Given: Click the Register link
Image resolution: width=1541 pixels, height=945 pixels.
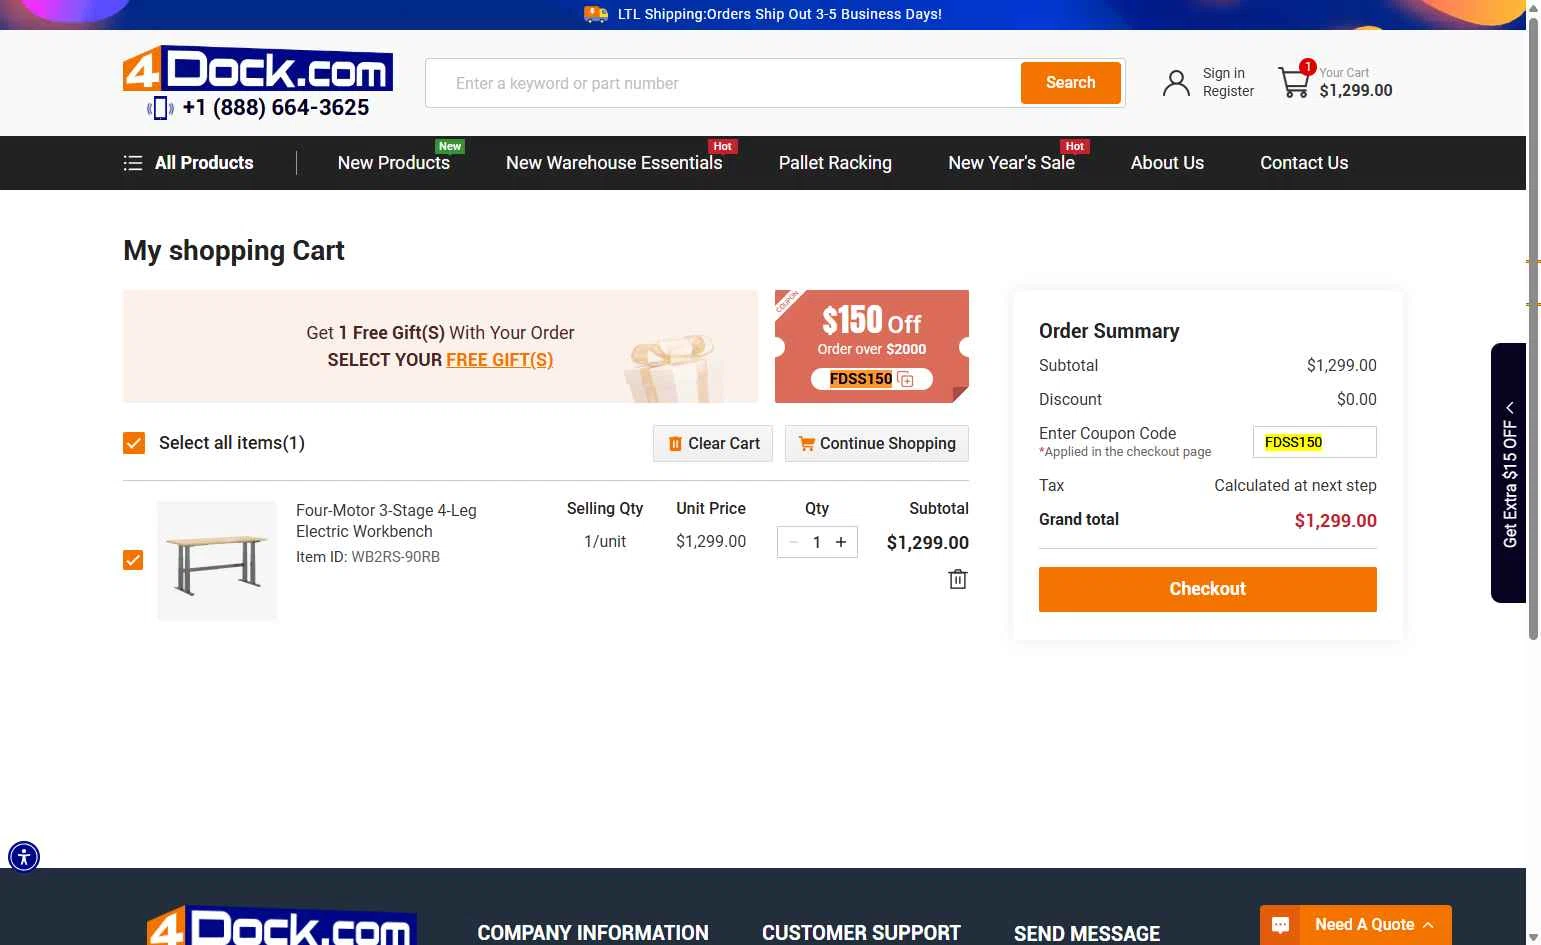Looking at the screenshot, I should (1228, 91).
